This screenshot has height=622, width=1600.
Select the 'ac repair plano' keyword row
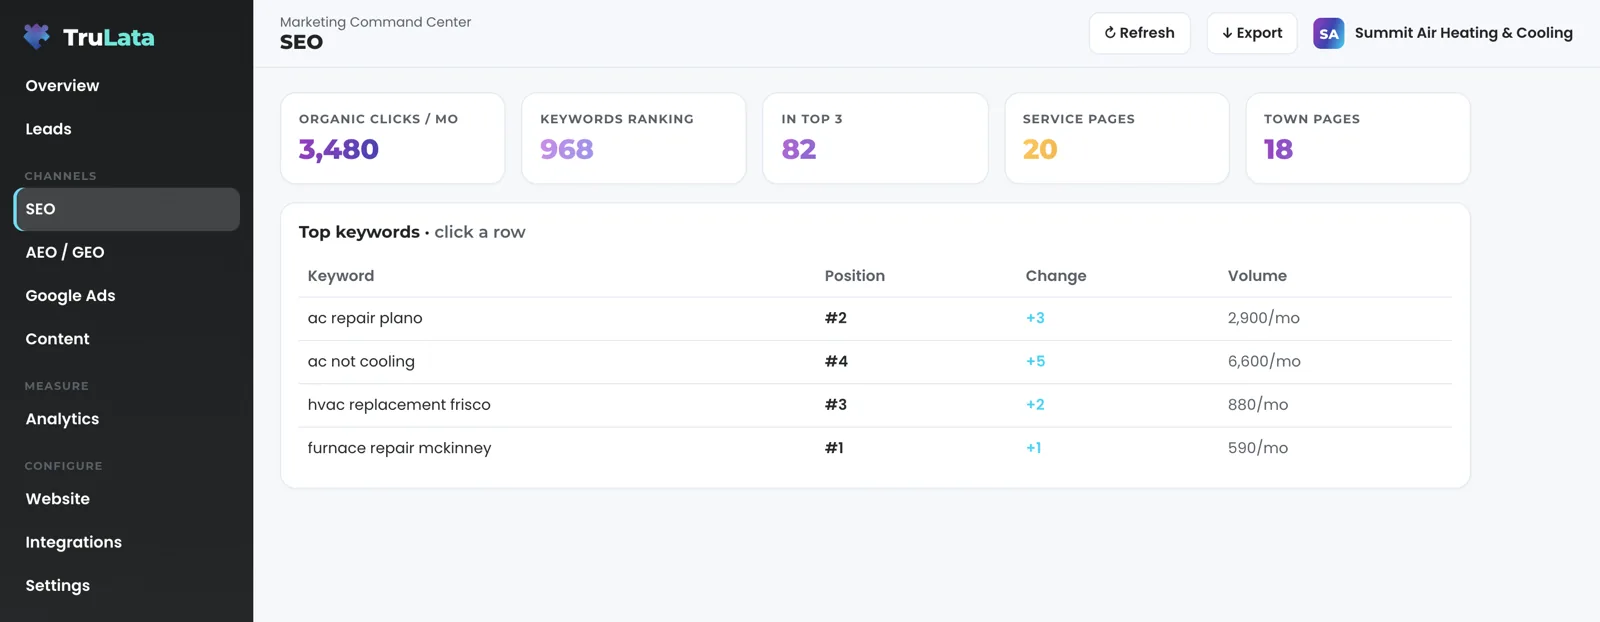coord(875,318)
